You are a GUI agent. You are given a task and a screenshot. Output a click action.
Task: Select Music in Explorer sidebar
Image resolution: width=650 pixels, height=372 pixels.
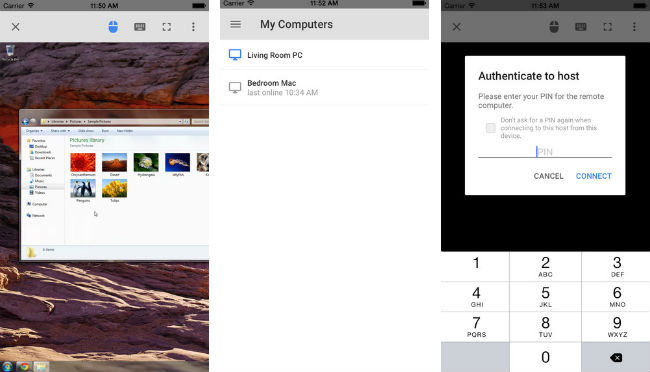point(37,181)
